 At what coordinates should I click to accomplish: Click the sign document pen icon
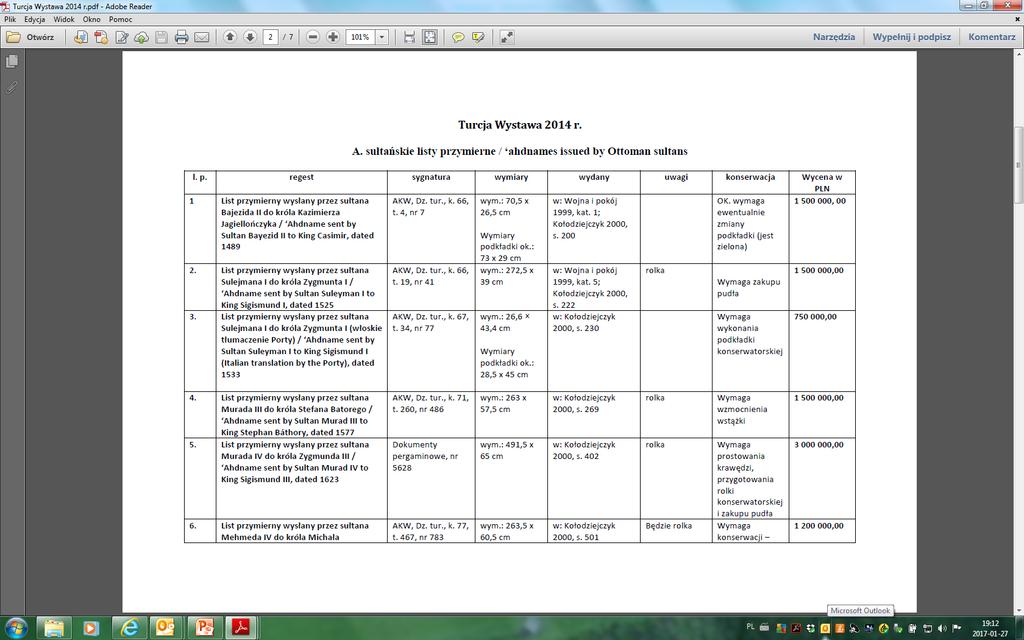tap(121, 37)
